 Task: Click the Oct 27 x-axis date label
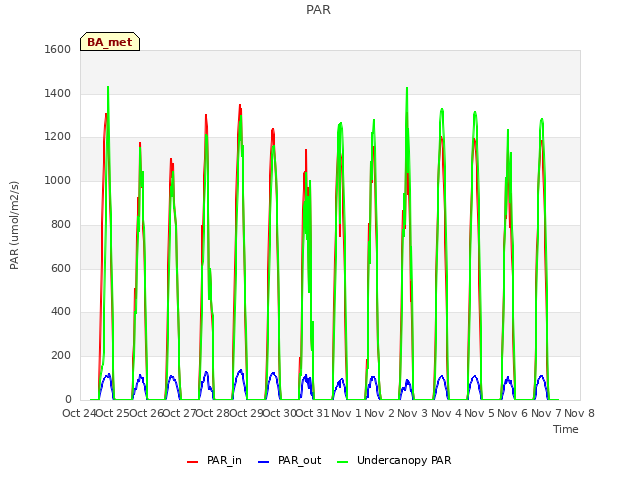tap(180, 413)
